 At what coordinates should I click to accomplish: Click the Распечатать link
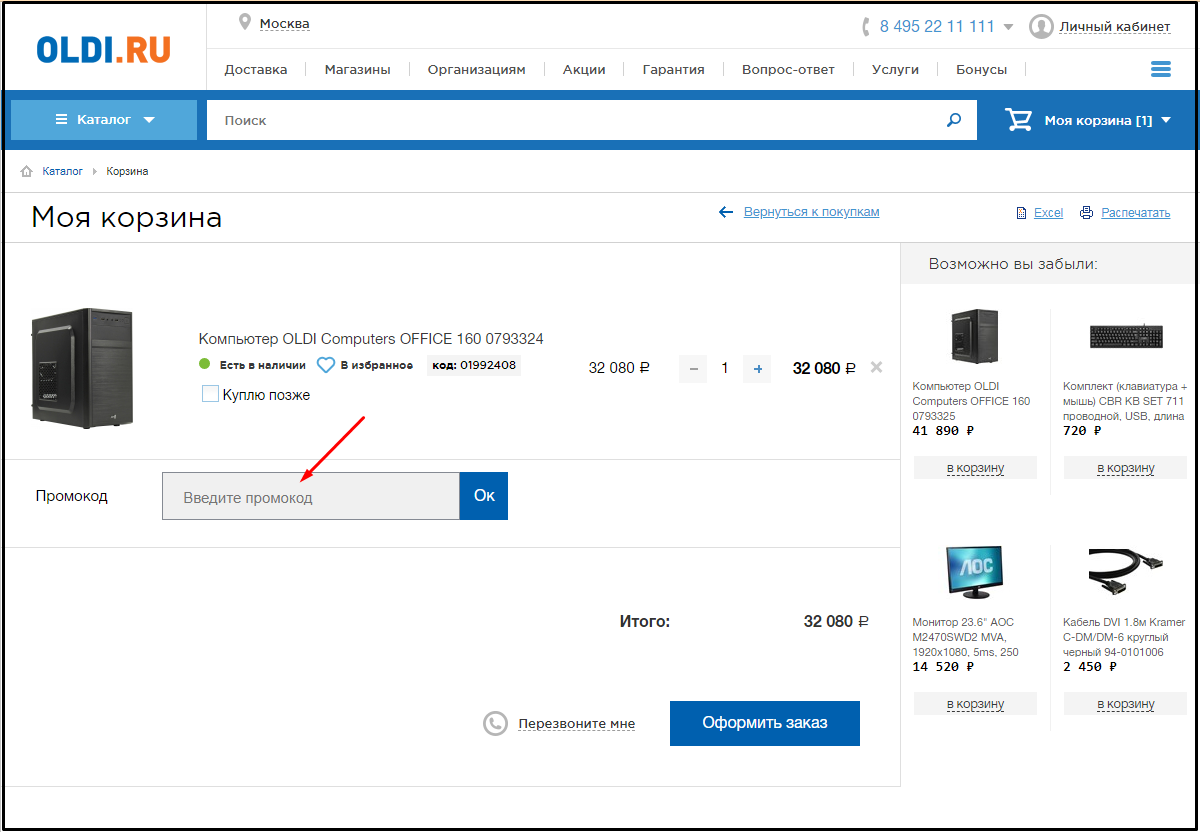[x=1135, y=213]
